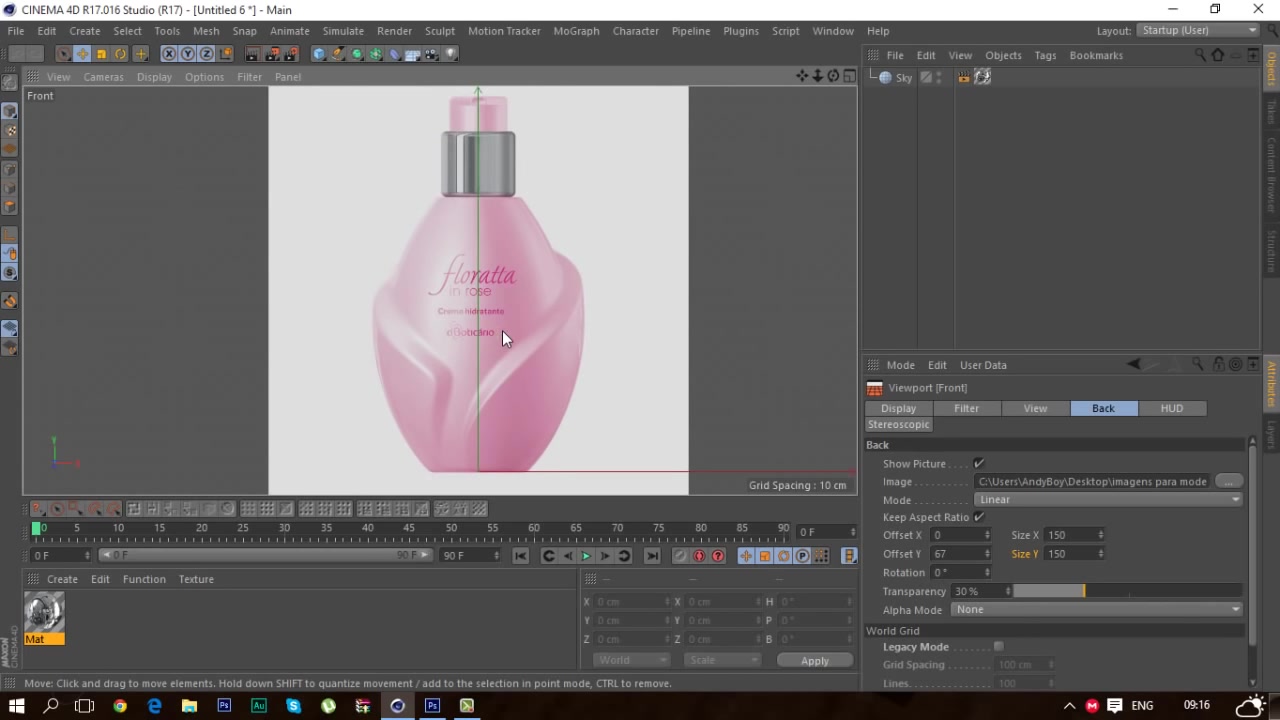Open the Alpha Mode dropdown

click(x=1097, y=609)
